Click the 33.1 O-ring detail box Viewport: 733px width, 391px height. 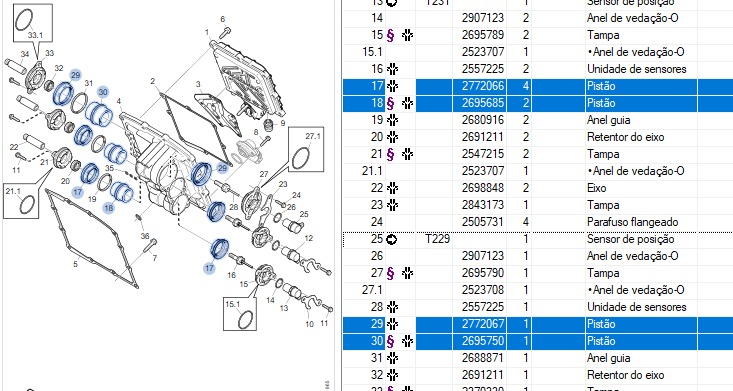coord(32,22)
